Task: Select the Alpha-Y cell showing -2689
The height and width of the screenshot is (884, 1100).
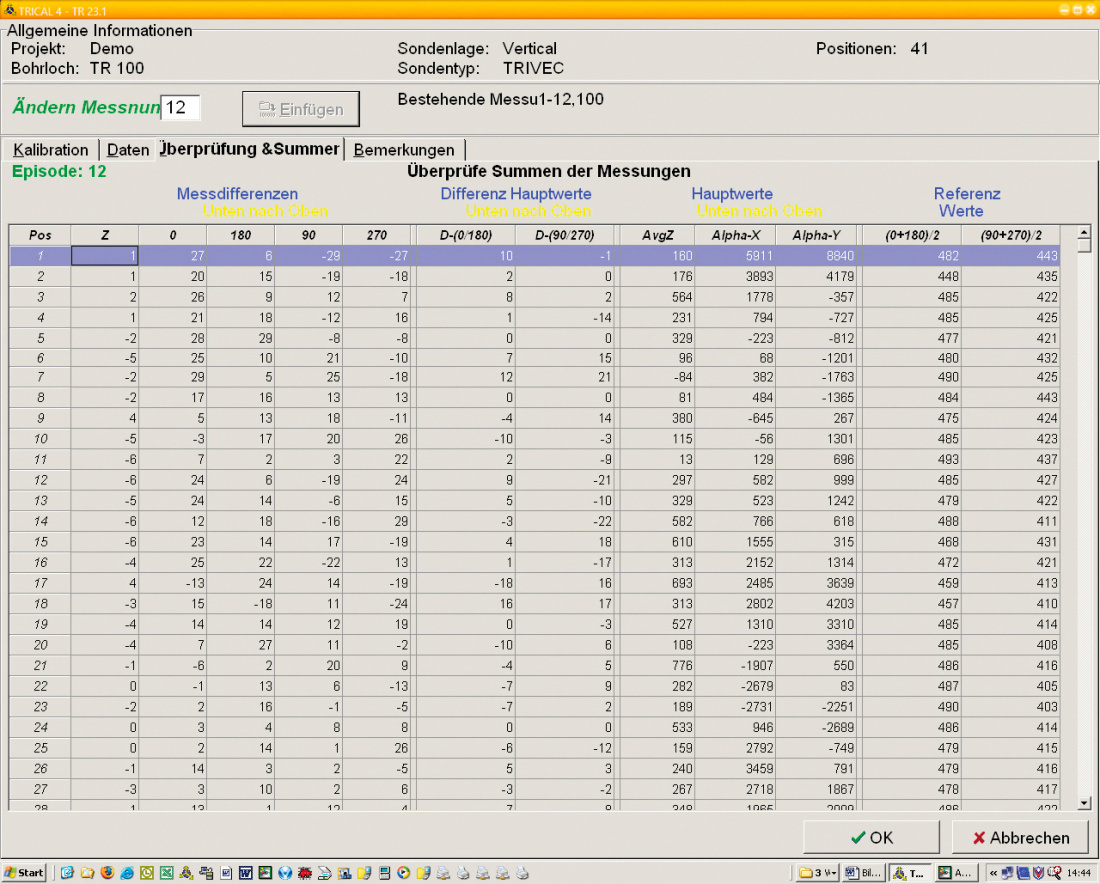Action: pos(817,728)
